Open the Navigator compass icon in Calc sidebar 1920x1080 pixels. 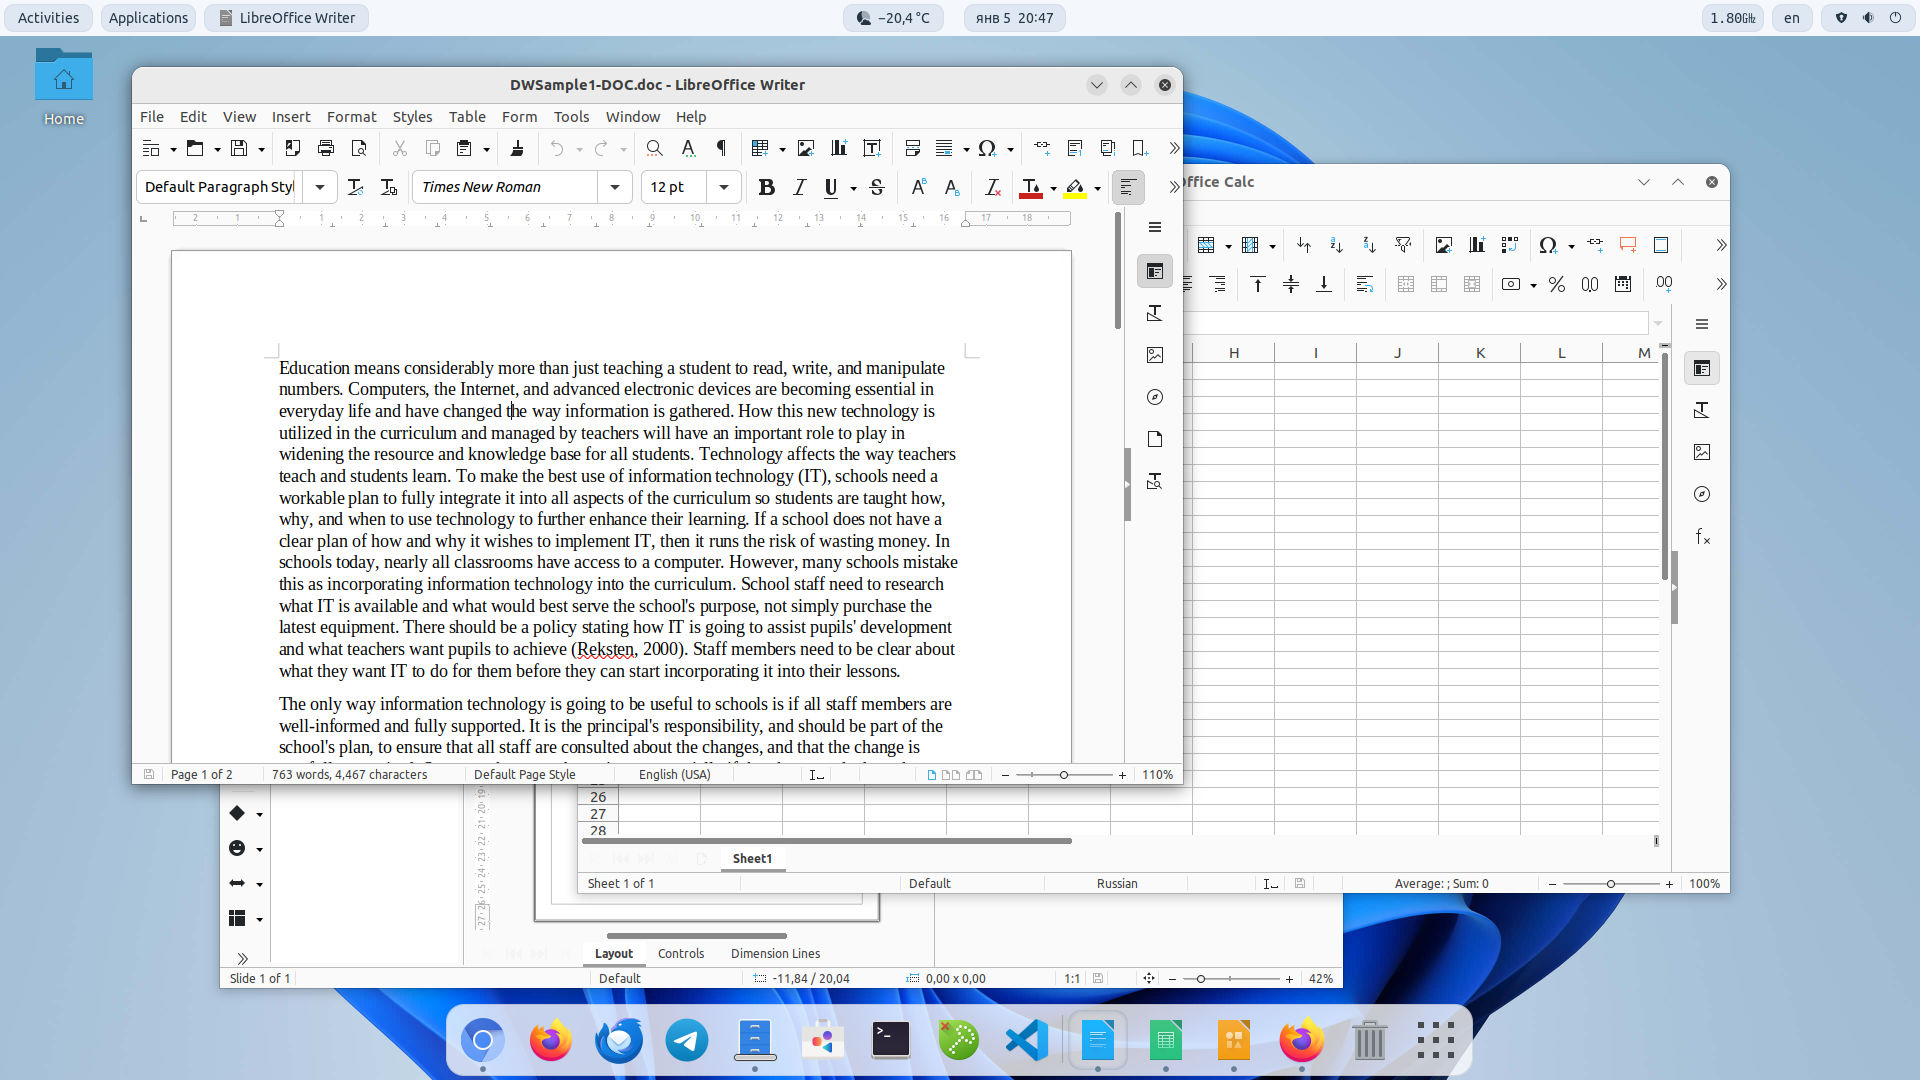tap(1702, 494)
